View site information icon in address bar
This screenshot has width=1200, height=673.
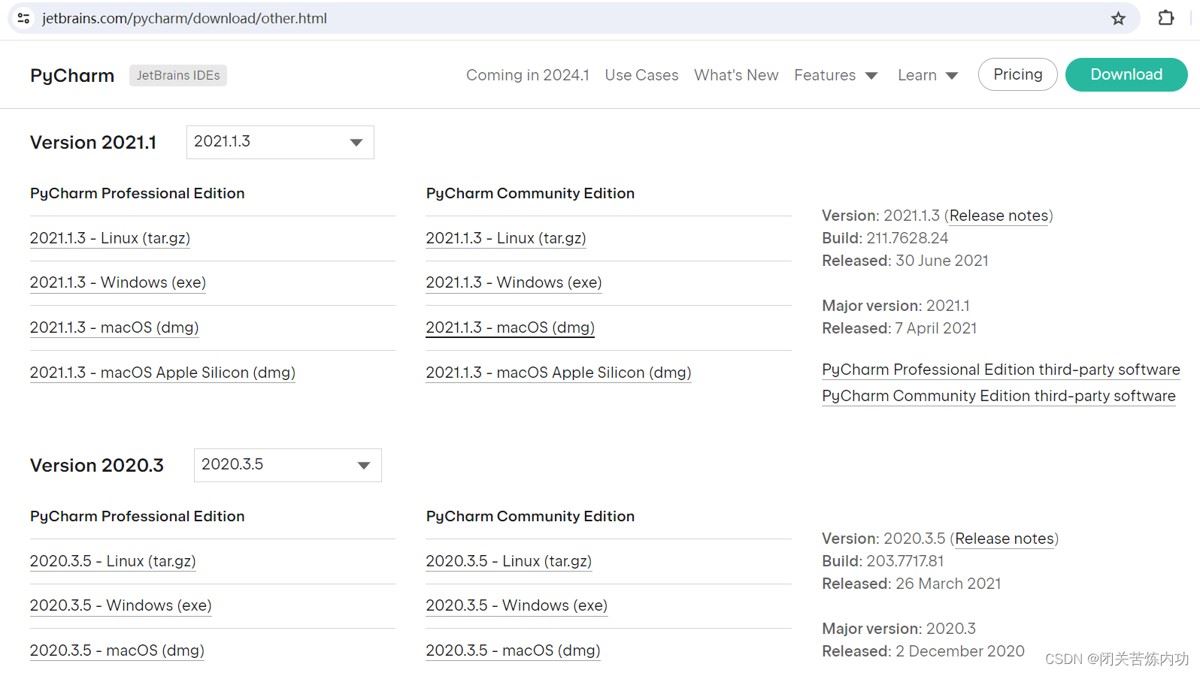24,18
